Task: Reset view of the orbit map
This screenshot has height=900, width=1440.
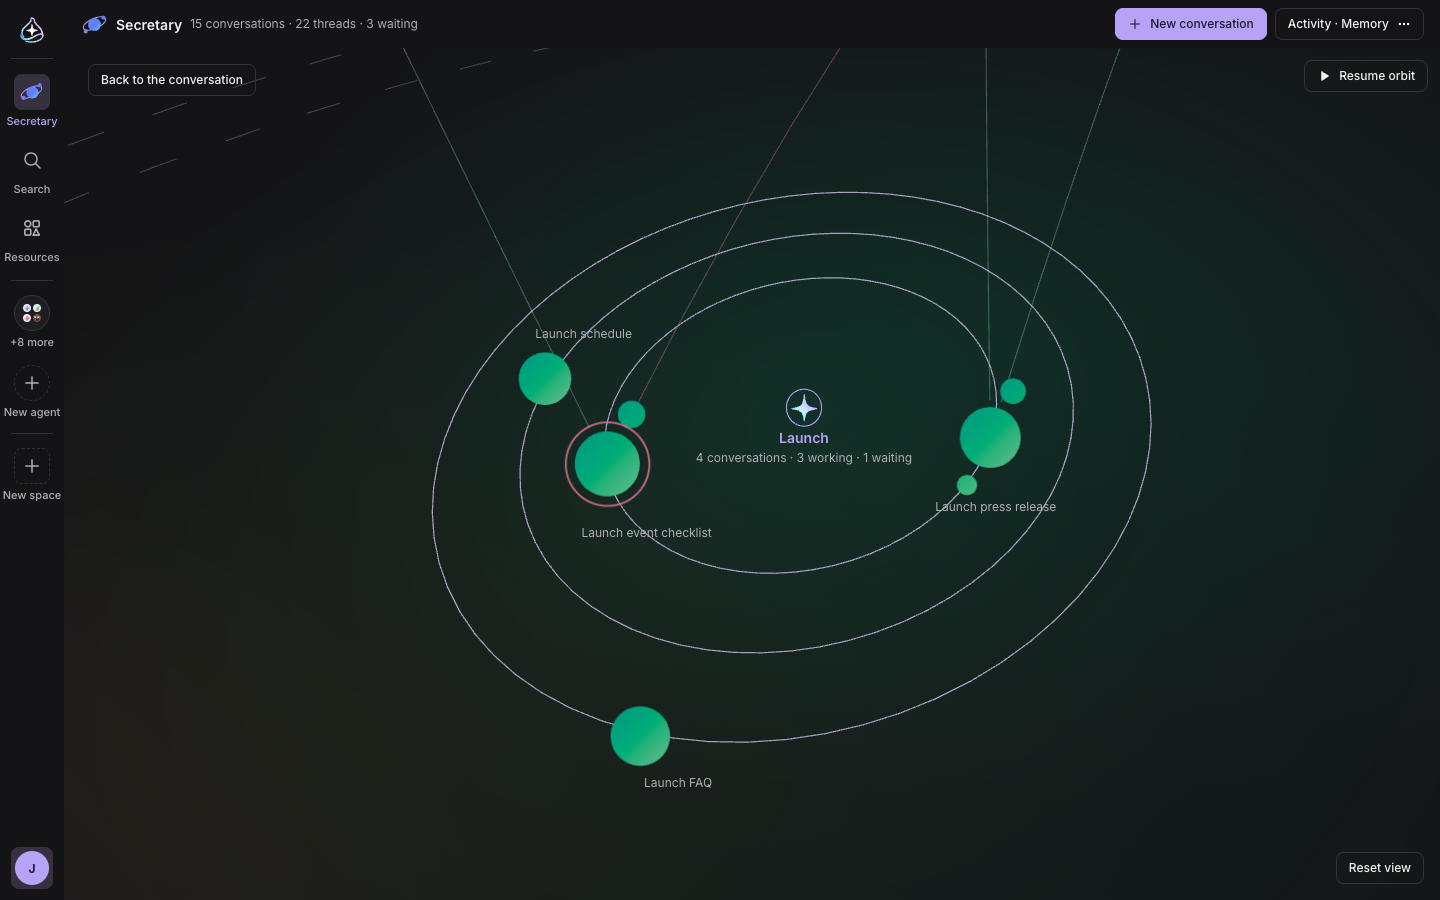Action: click(1380, 868)
